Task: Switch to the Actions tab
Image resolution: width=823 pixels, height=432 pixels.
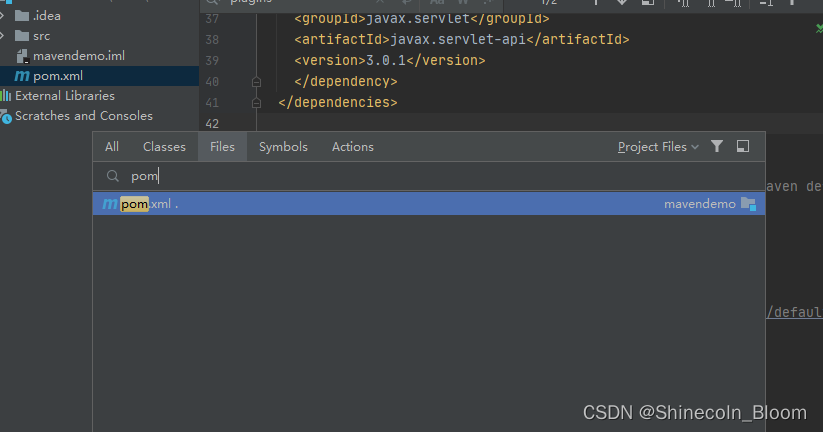Action: [353, 147]
